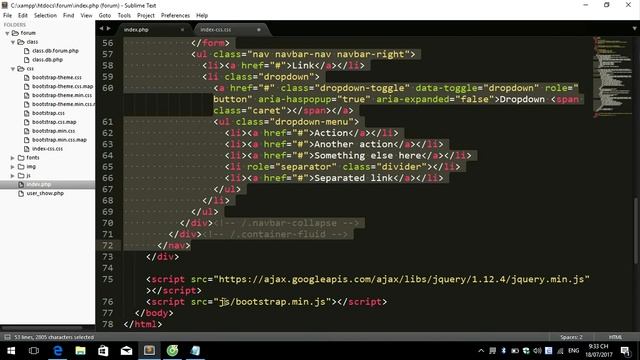Open bootstrap.min.css file
Viewport: 640px width, 360px height.
point(53,131)
